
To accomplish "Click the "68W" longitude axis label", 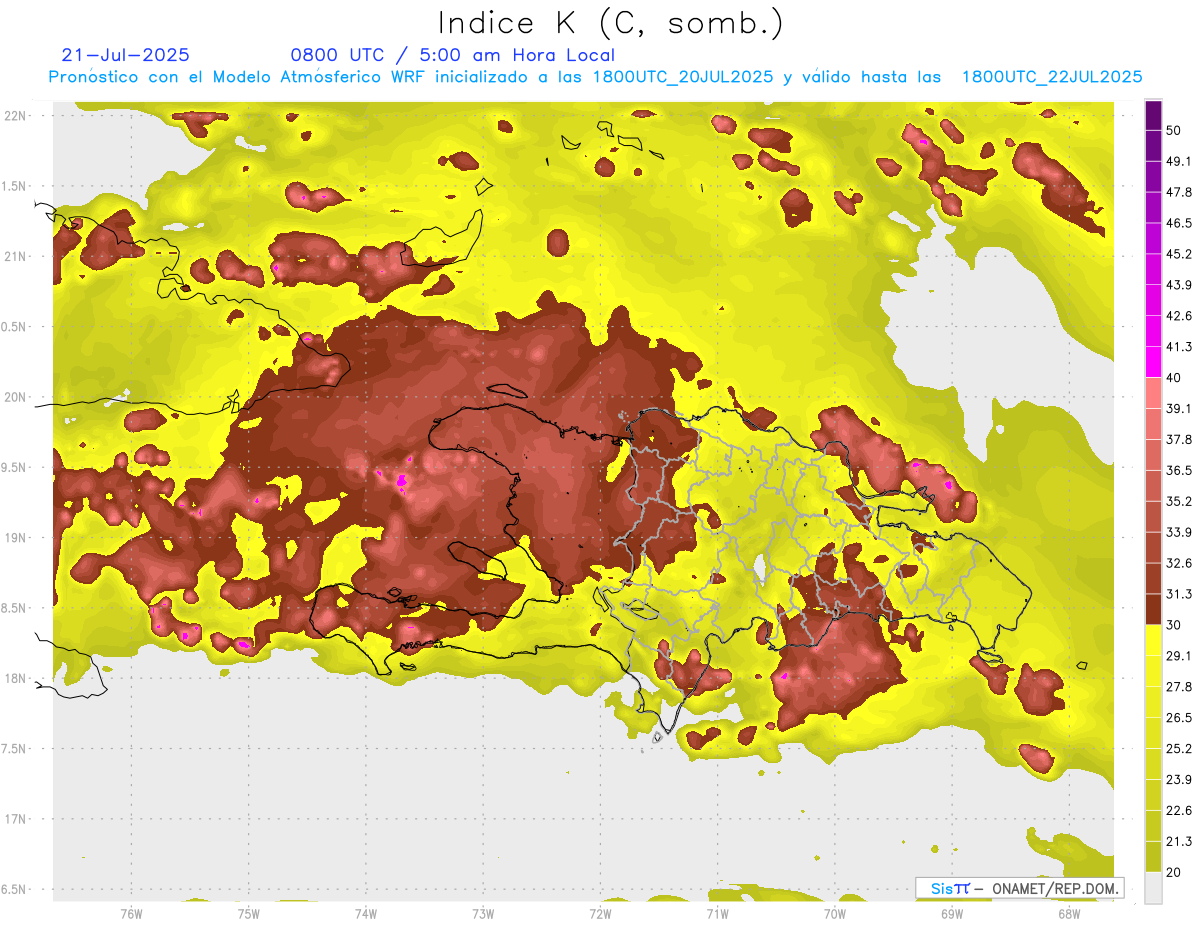I will pyautogui.click(x=1069, y=912).
